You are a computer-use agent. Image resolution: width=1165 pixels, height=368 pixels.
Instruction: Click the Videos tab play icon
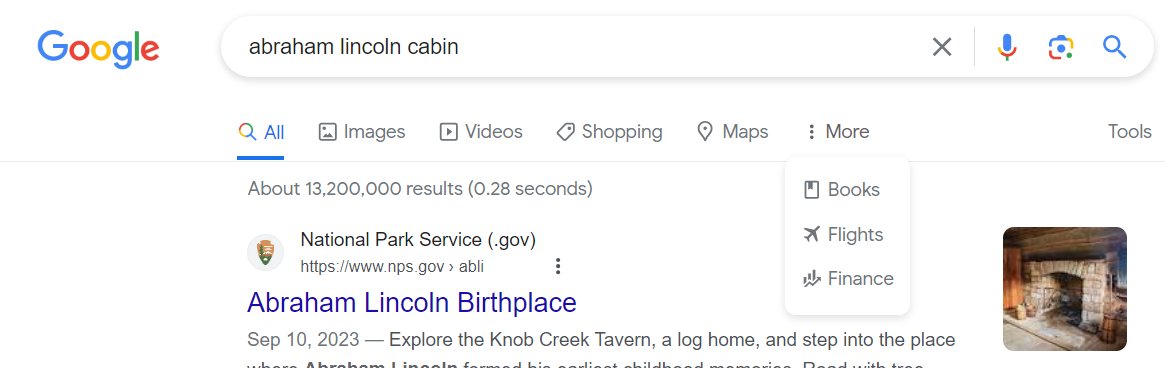(448, 132)
